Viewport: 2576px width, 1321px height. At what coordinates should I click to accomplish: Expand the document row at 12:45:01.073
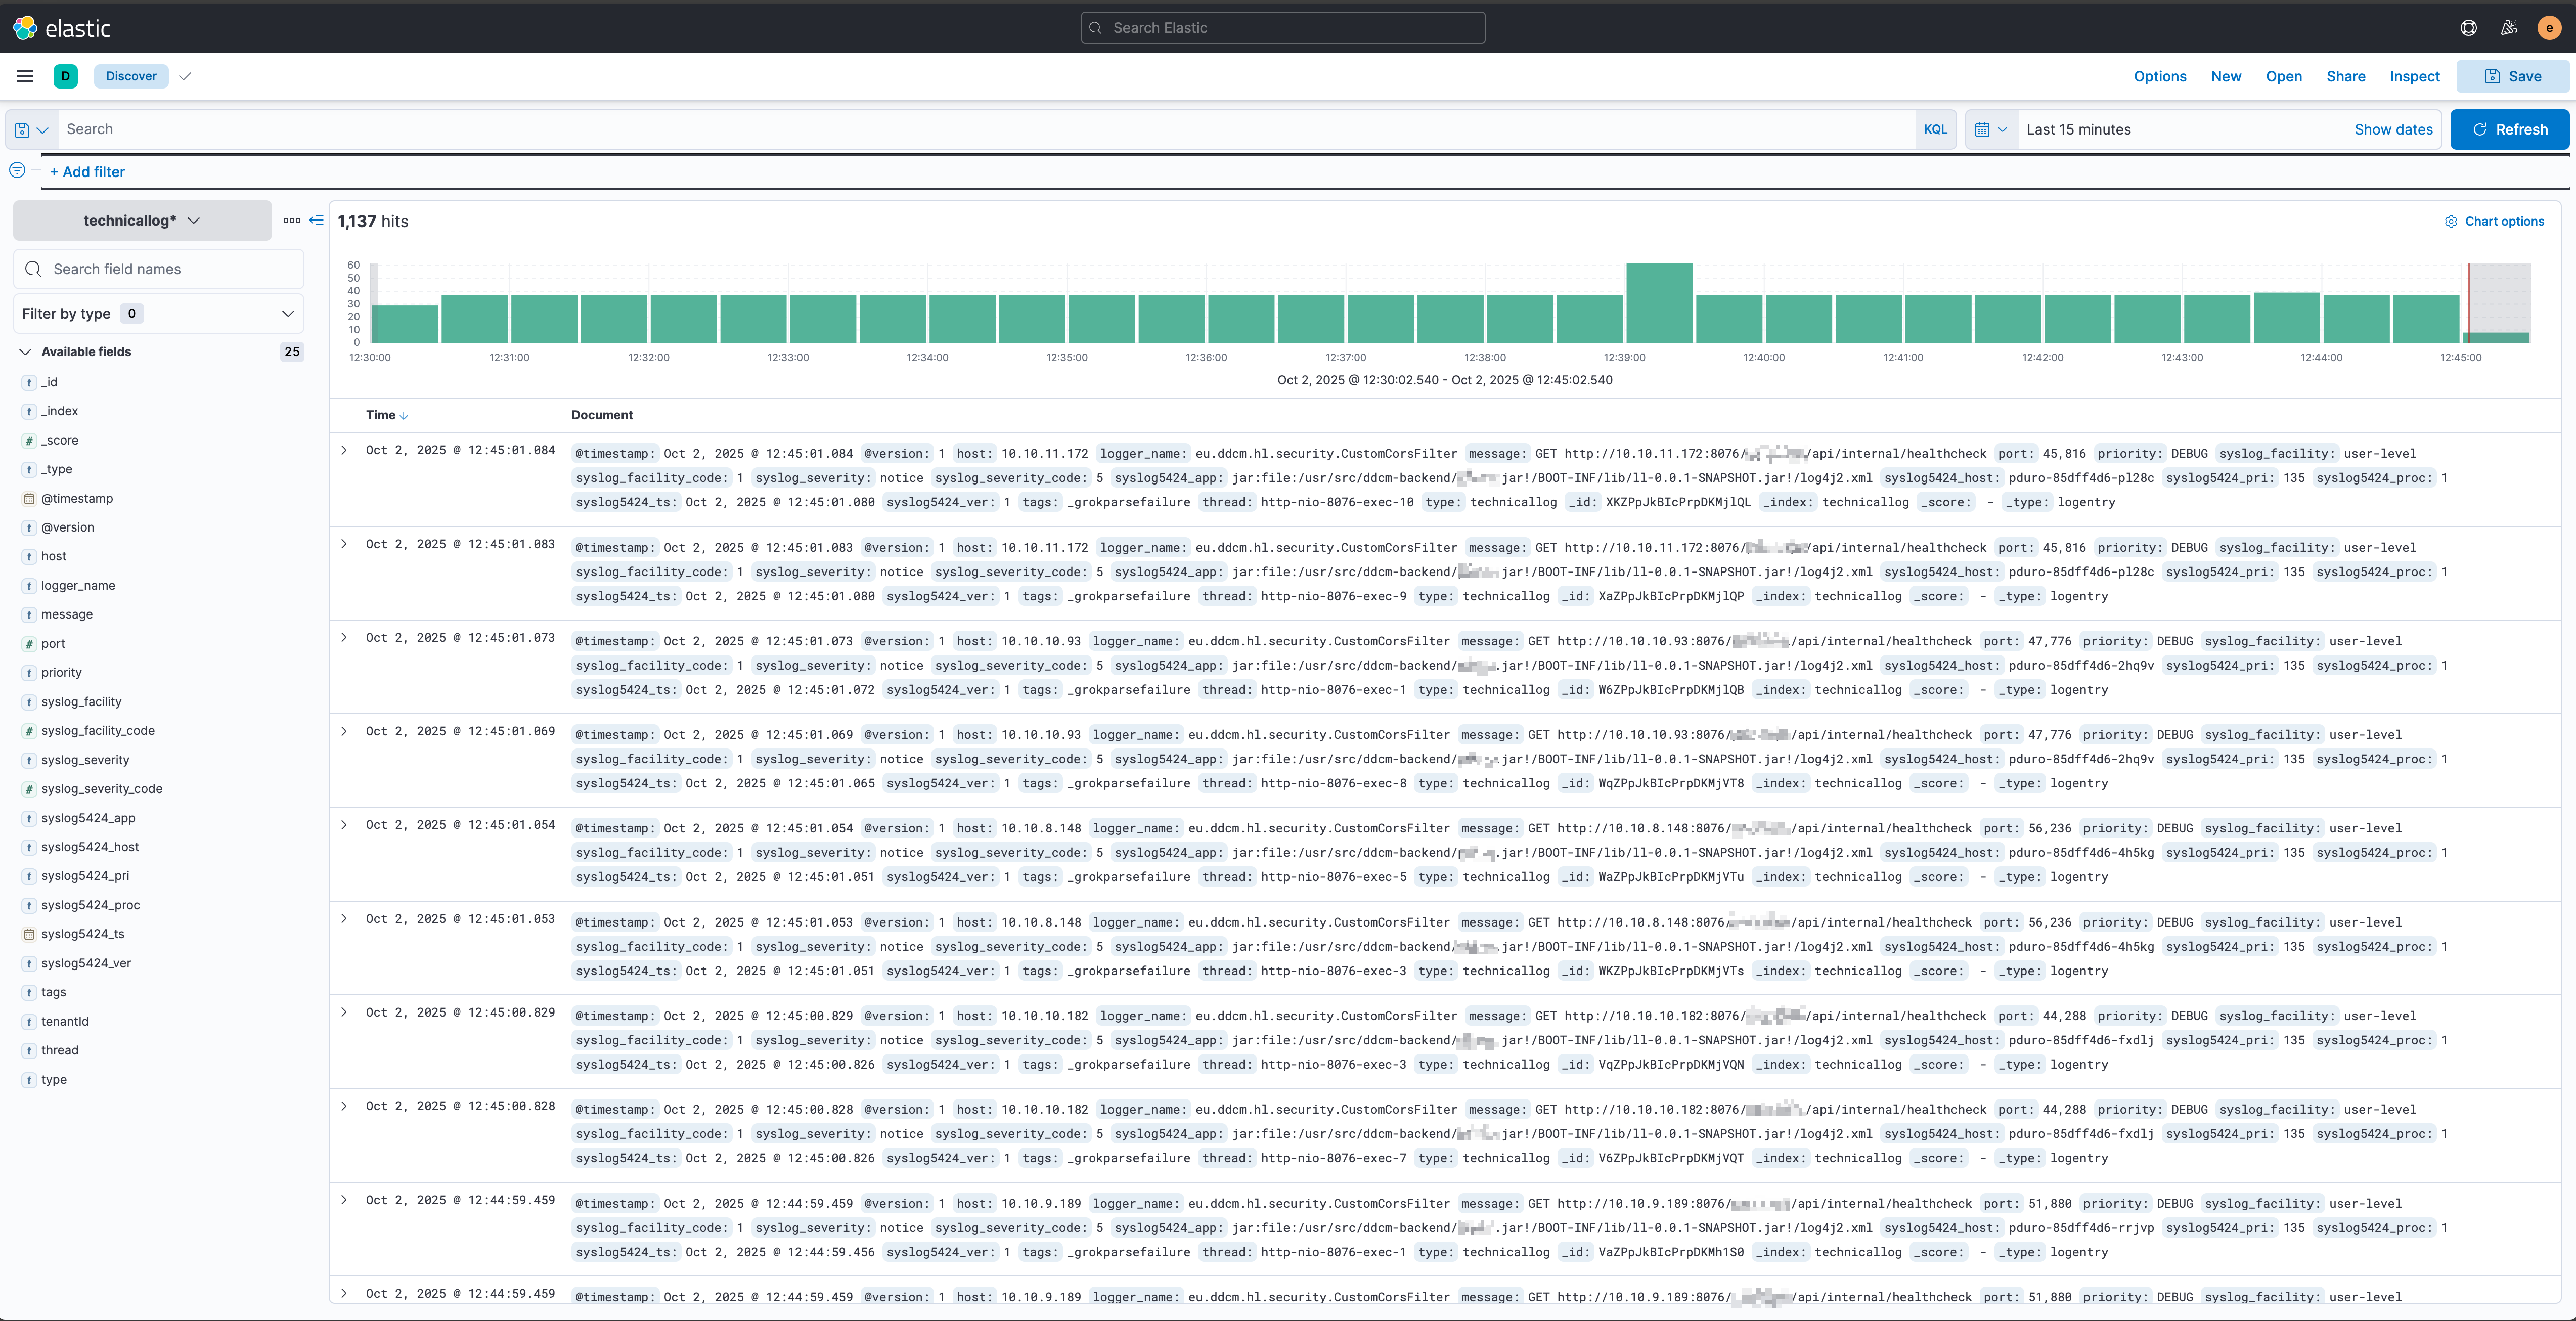coord(344,638)
